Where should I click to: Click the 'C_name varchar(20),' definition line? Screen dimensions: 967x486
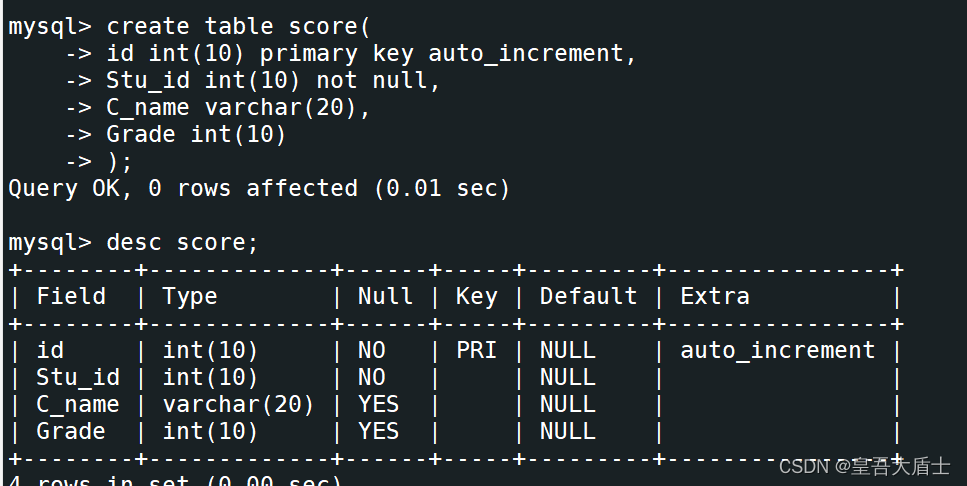[238, 108]
